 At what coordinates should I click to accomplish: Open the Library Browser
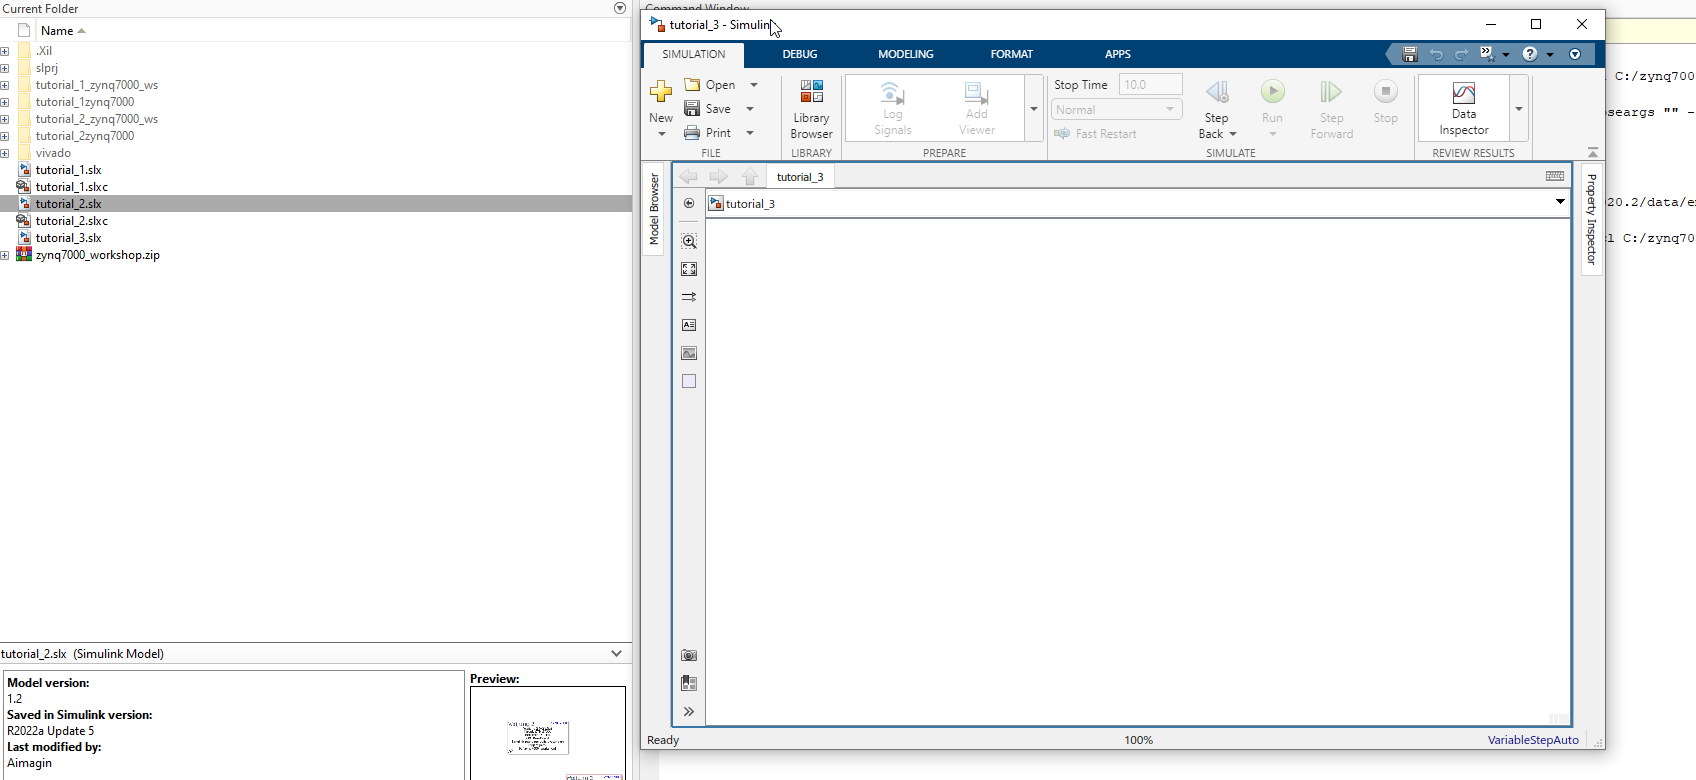click(x=811, y=109)
